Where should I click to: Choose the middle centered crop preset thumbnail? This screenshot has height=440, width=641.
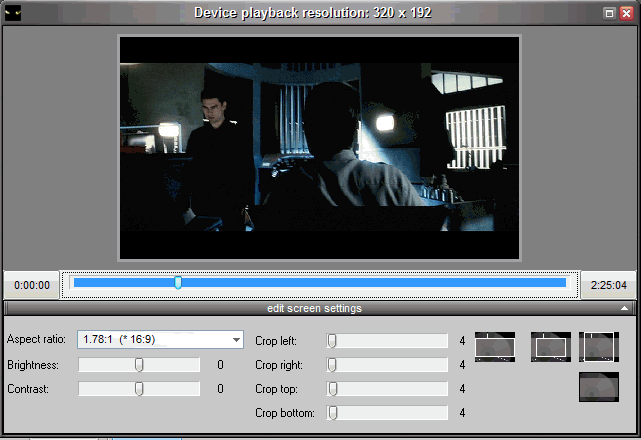[550, 346]
